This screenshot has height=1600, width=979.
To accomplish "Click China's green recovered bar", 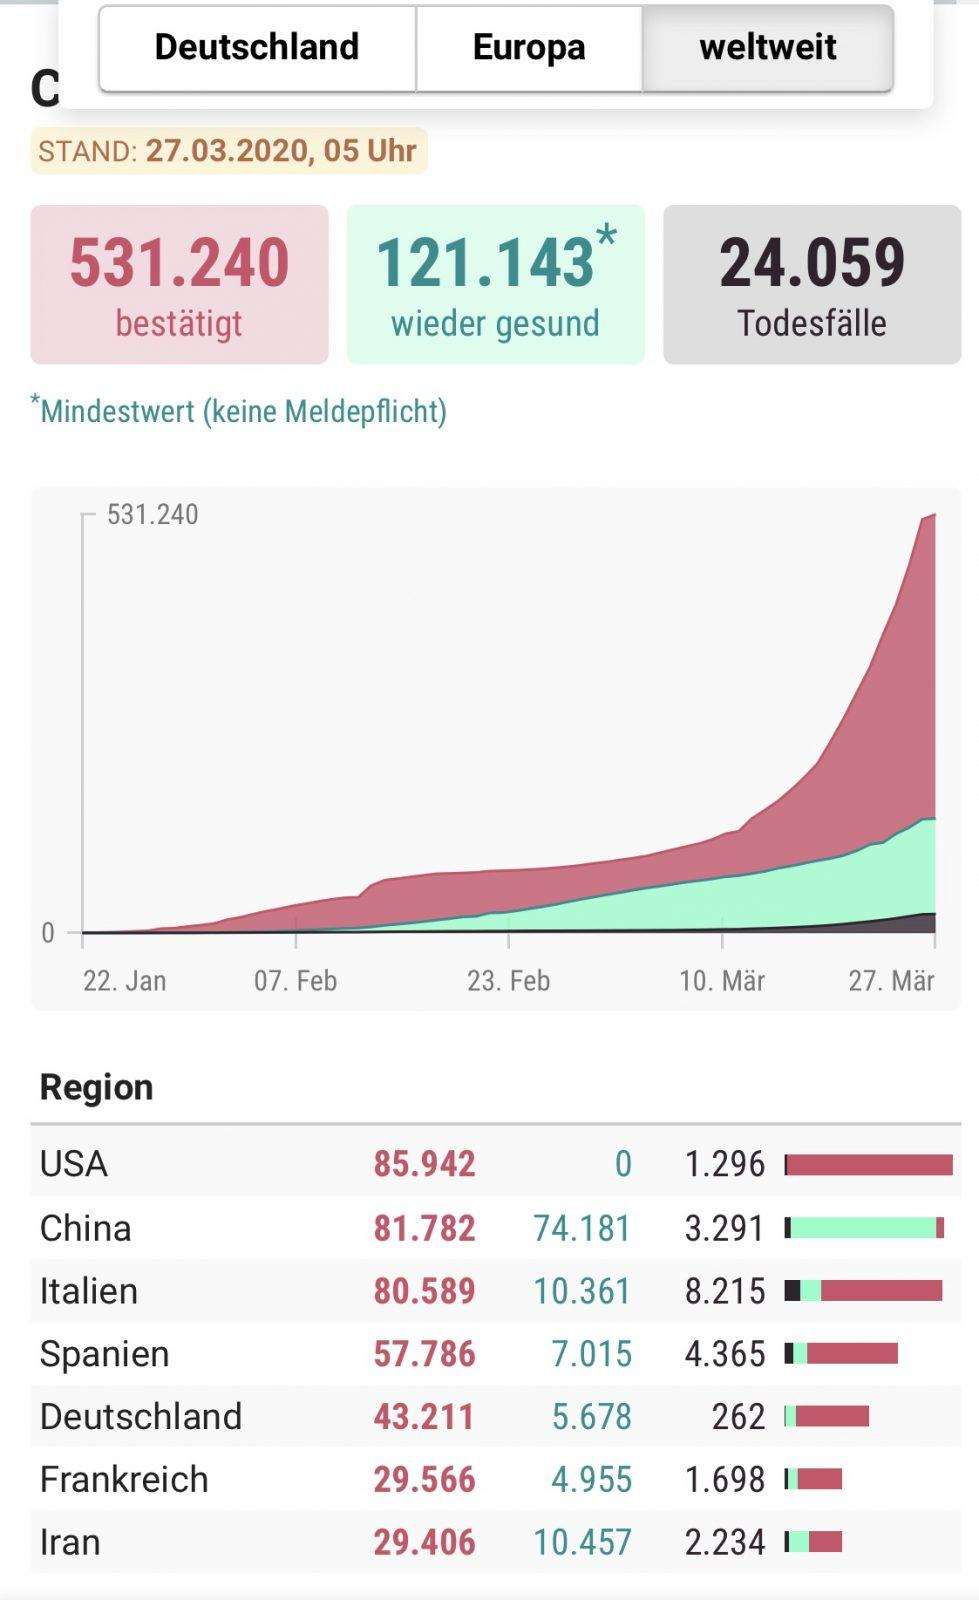I will pos(864,1227).
